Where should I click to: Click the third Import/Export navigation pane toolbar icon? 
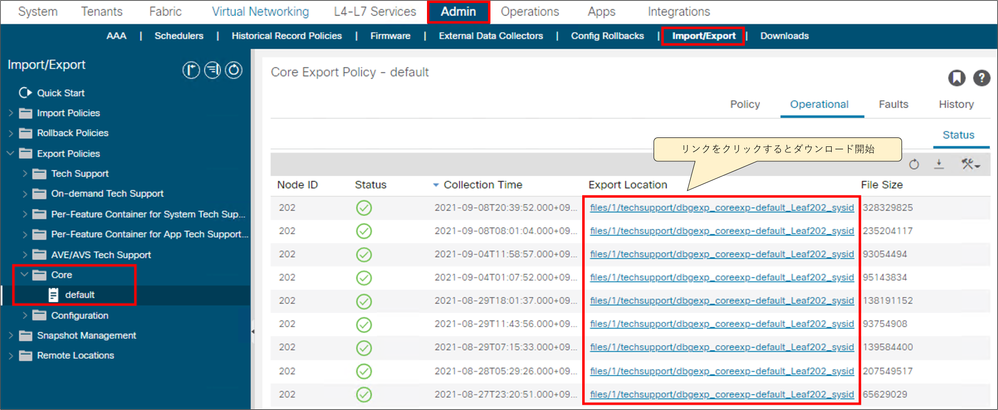(234, 70)
